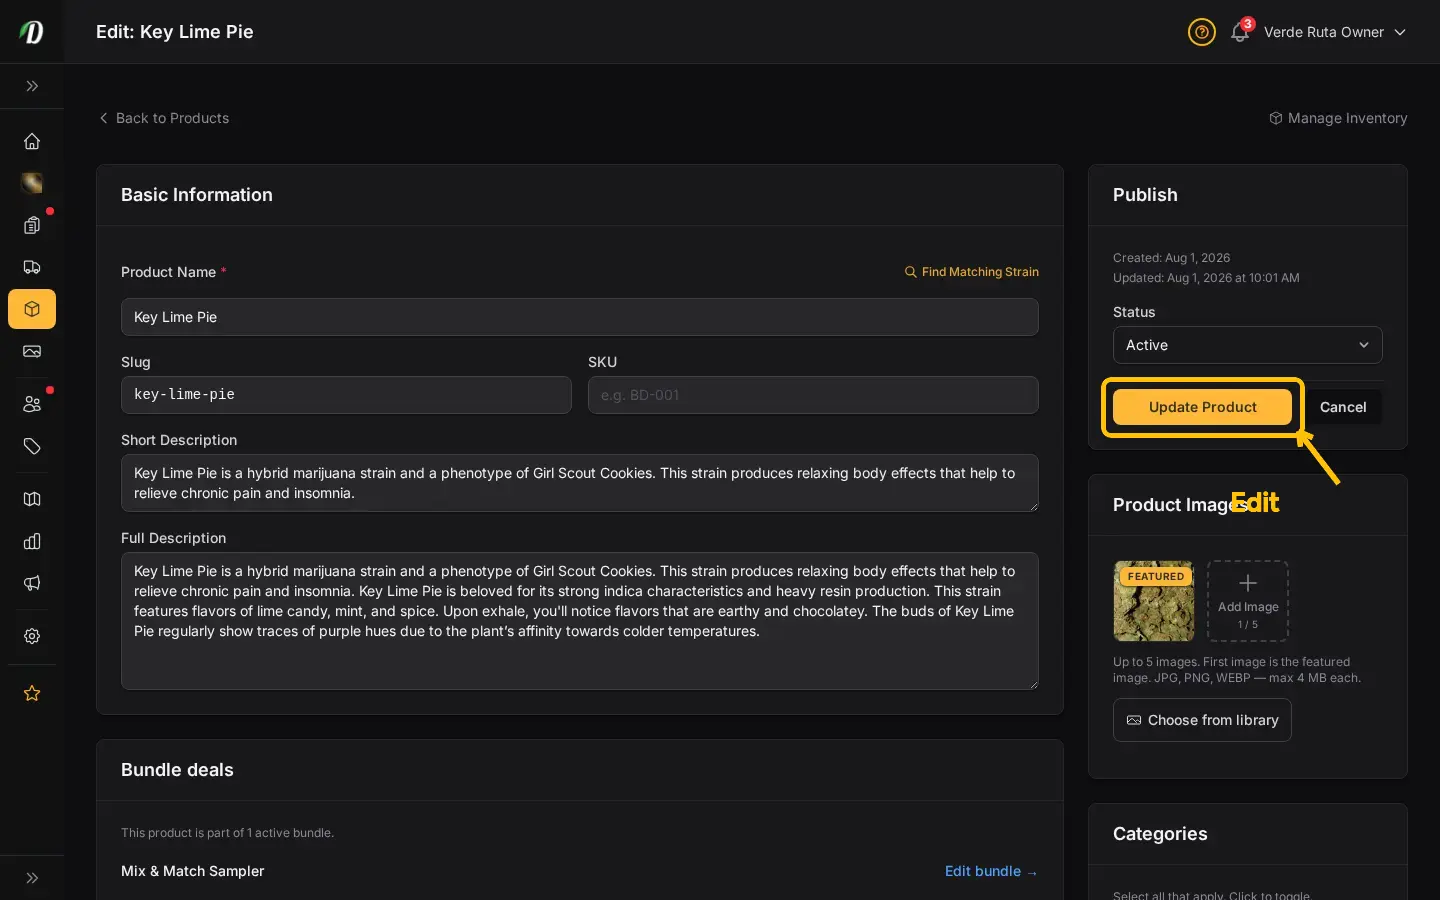1440x900 pixels.
Task: Click the Categories heading
Action: [x=1160, y=834]
